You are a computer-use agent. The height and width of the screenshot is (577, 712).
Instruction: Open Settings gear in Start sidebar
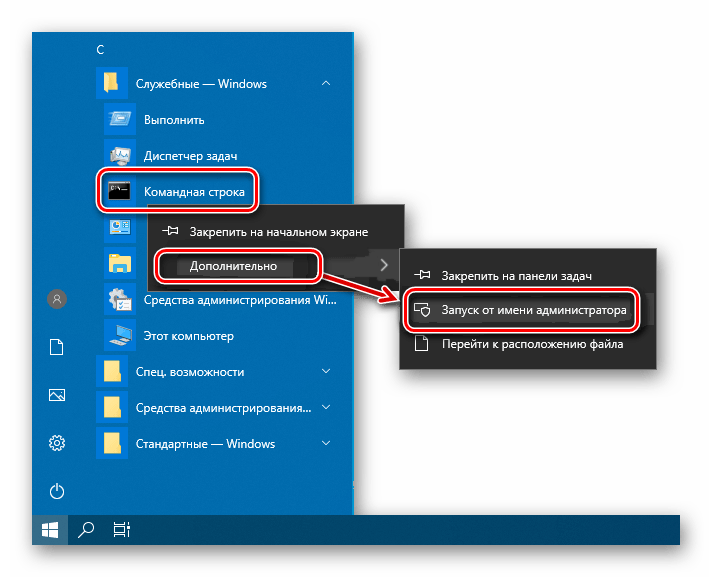click(x=57, y=443)
